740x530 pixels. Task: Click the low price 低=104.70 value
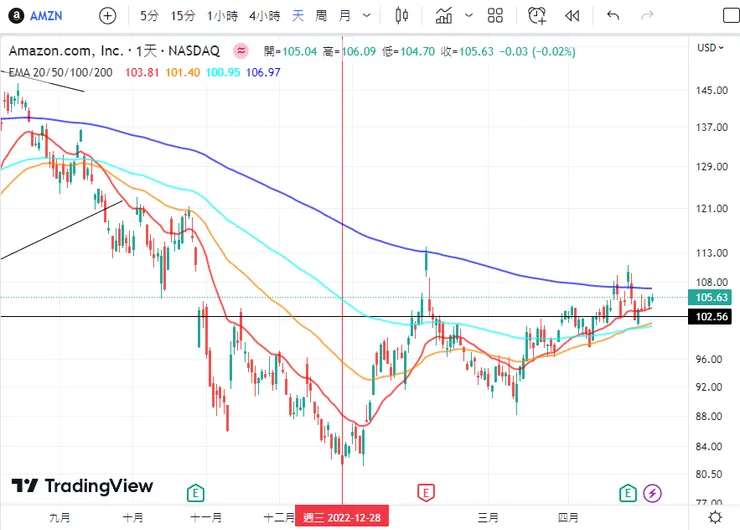tap(408, 51)
